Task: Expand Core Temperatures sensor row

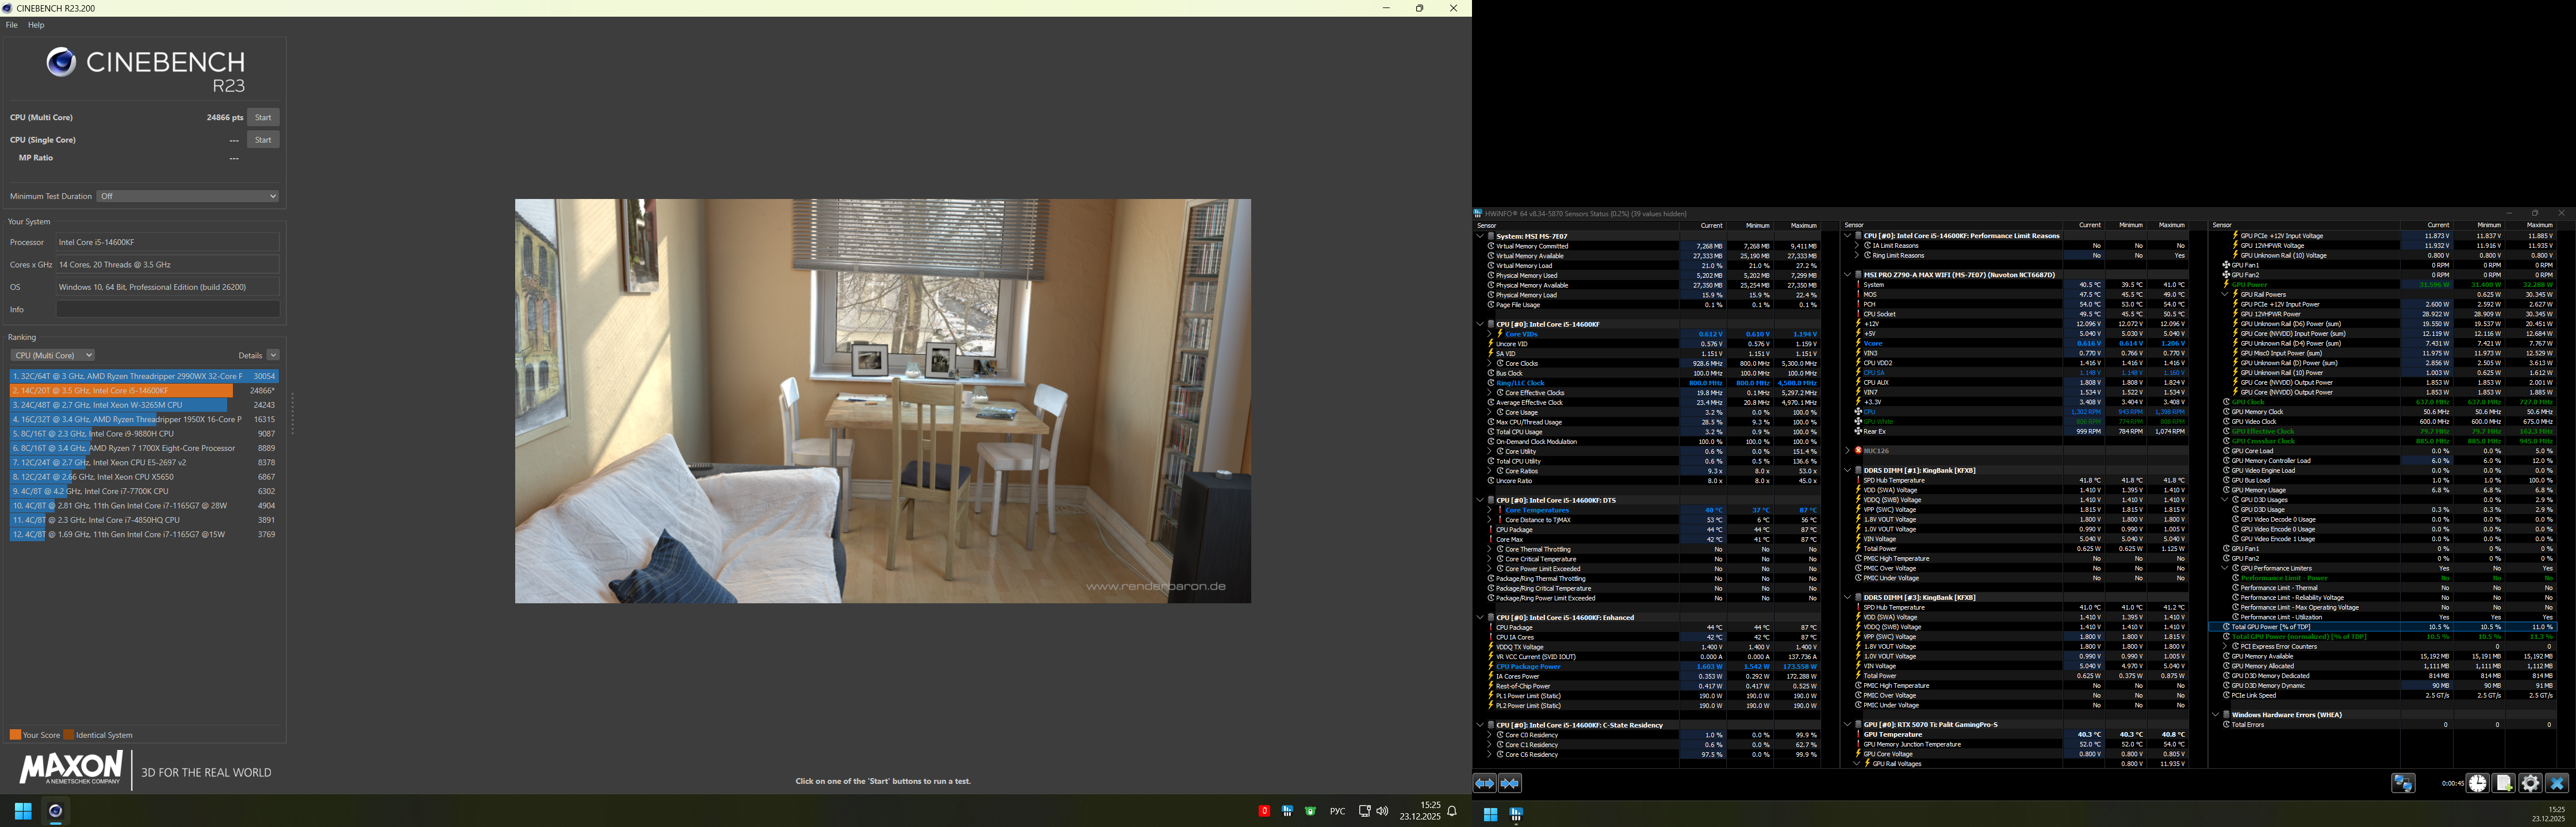Action: (x=1489, y=510)
